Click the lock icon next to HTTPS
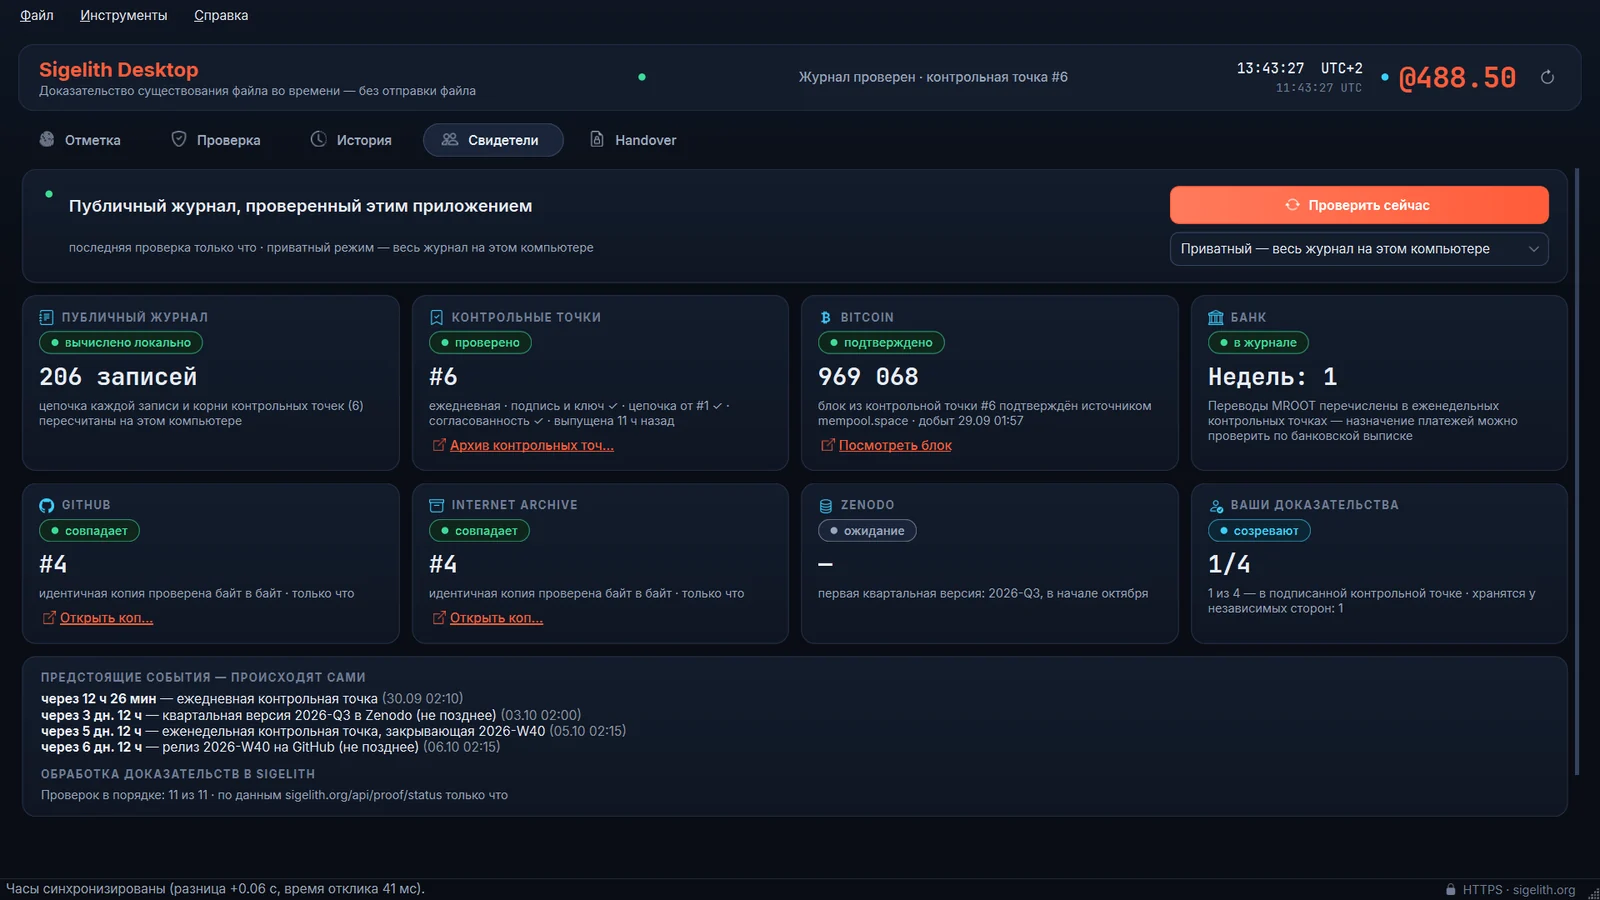The width and height of the screenshot is (1600, 900). pos(1450,889)
